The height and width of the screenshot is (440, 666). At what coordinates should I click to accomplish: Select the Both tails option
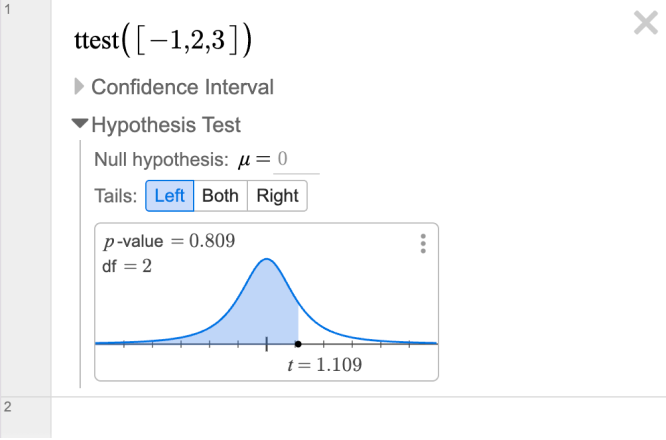tap(220, 196)
